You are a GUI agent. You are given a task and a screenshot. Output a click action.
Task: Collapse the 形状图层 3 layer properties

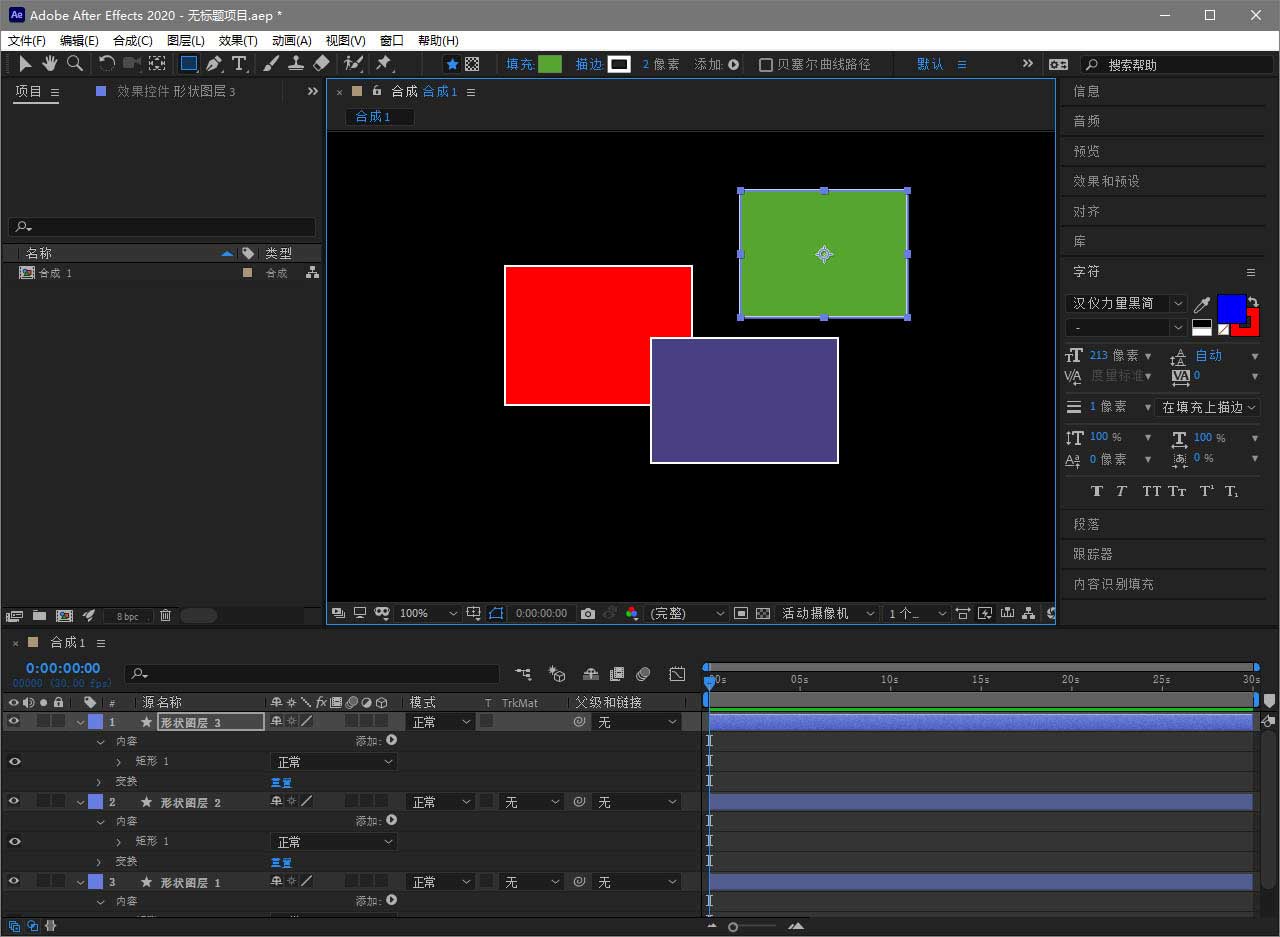click(80, 722)
